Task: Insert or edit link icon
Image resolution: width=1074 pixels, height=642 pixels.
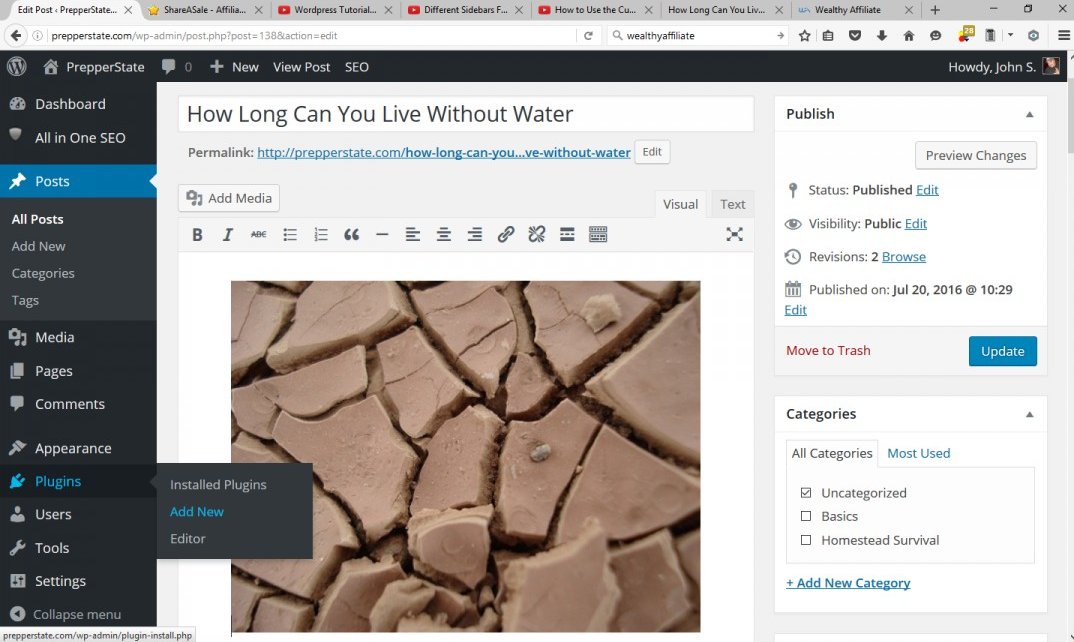Action: (x=505, y=235)
